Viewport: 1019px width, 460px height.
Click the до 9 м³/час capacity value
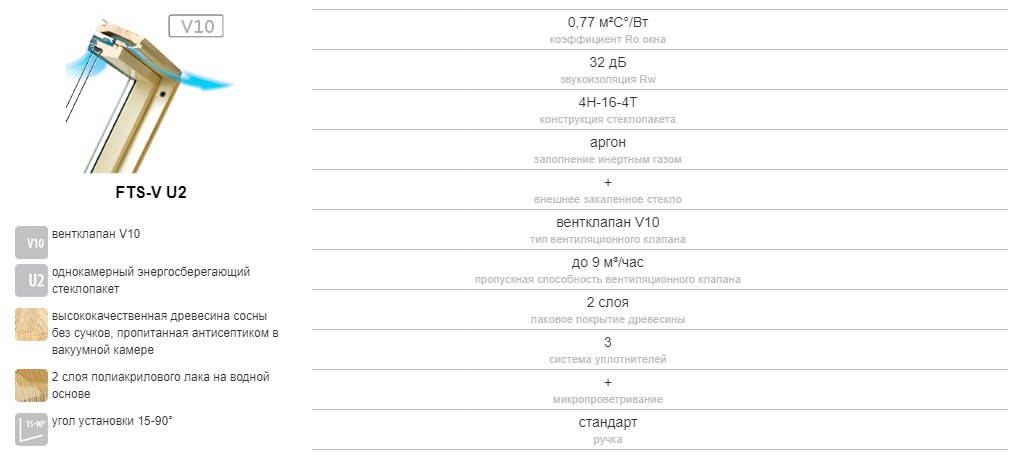[x=608, y=263]
